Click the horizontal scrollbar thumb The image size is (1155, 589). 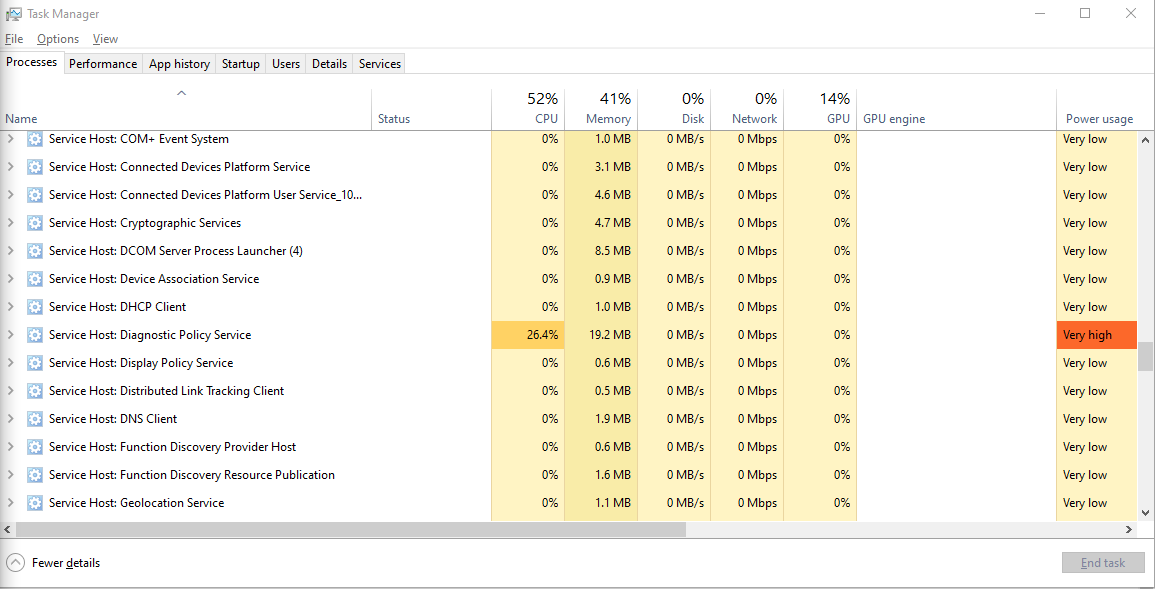click(351, 529)
